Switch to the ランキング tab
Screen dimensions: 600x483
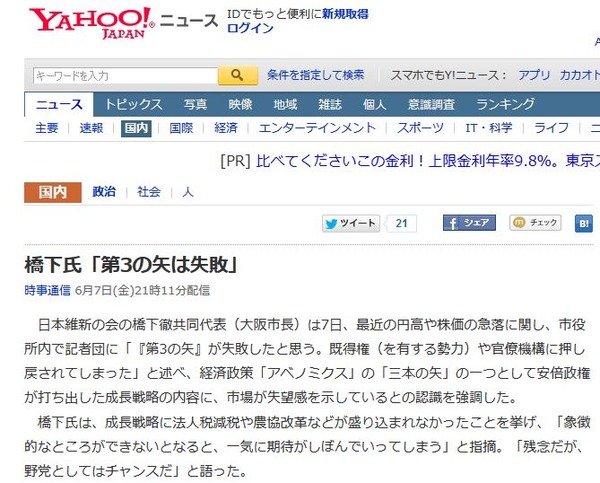[505, 104]
